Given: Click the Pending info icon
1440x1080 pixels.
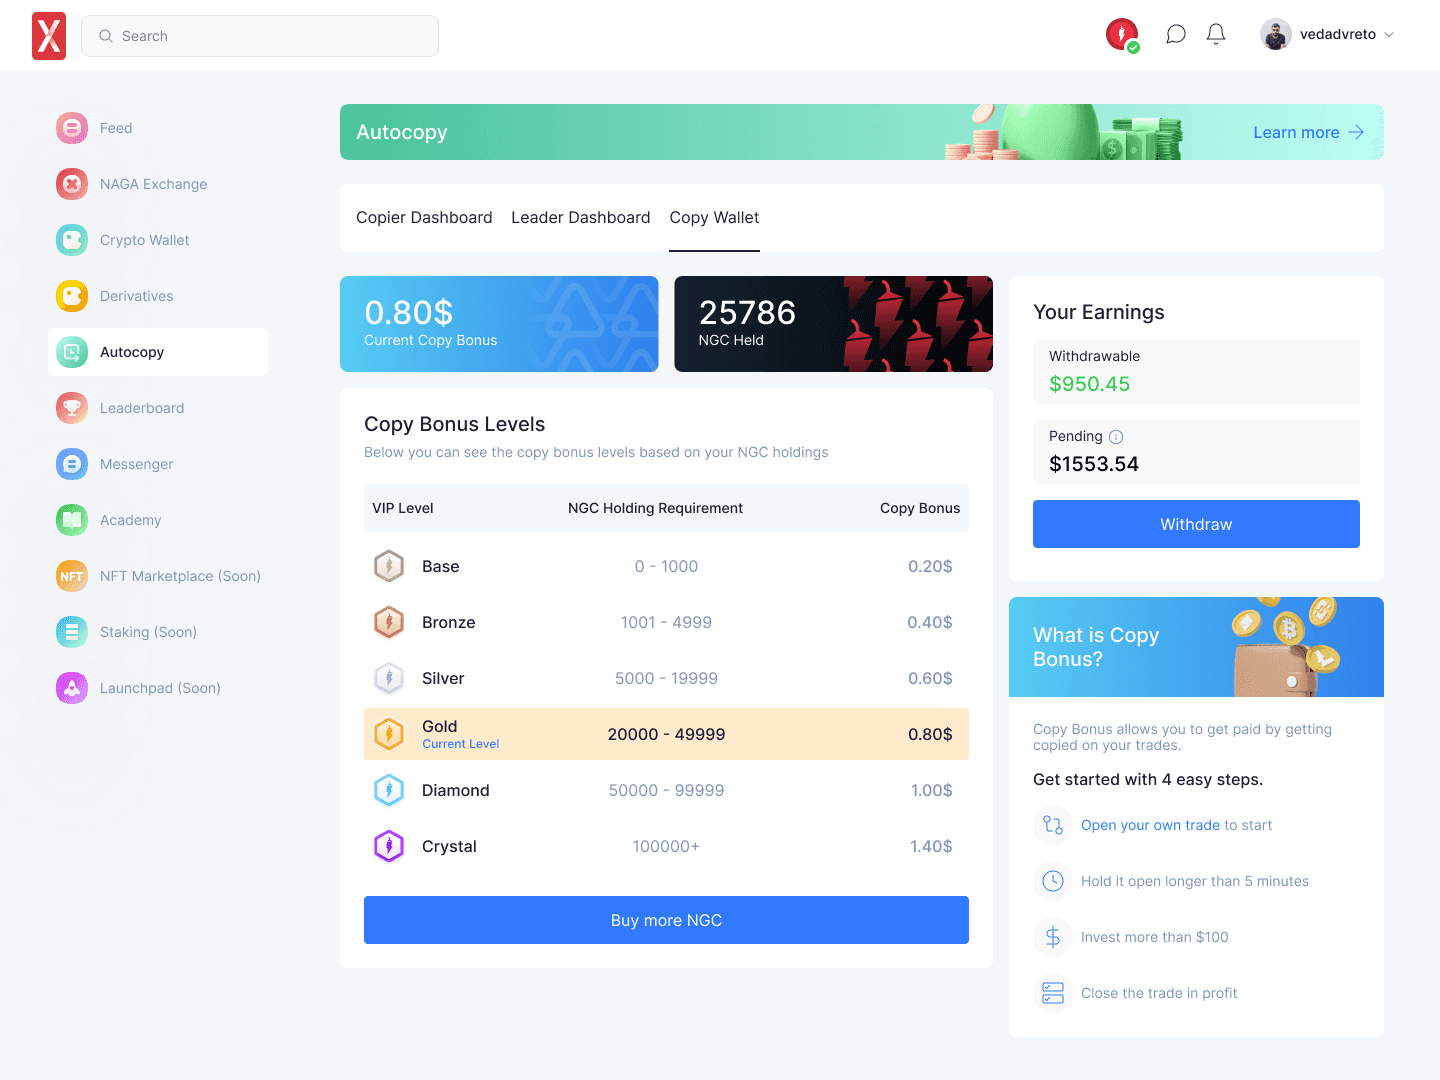Looking at the screenshot, I should 1116,437.
